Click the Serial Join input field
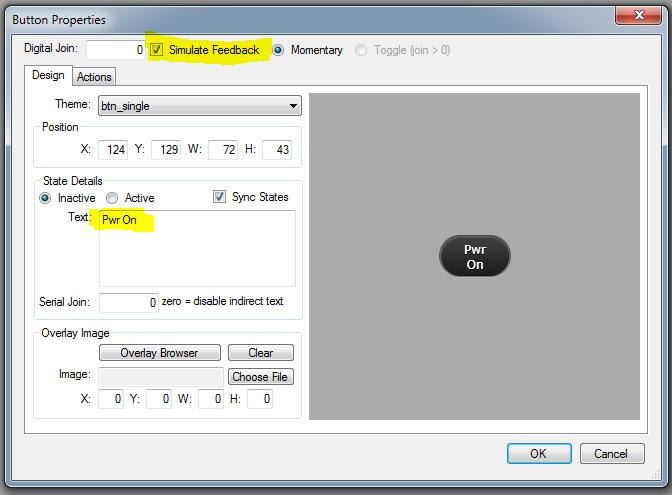 click(x=128, y=302)
